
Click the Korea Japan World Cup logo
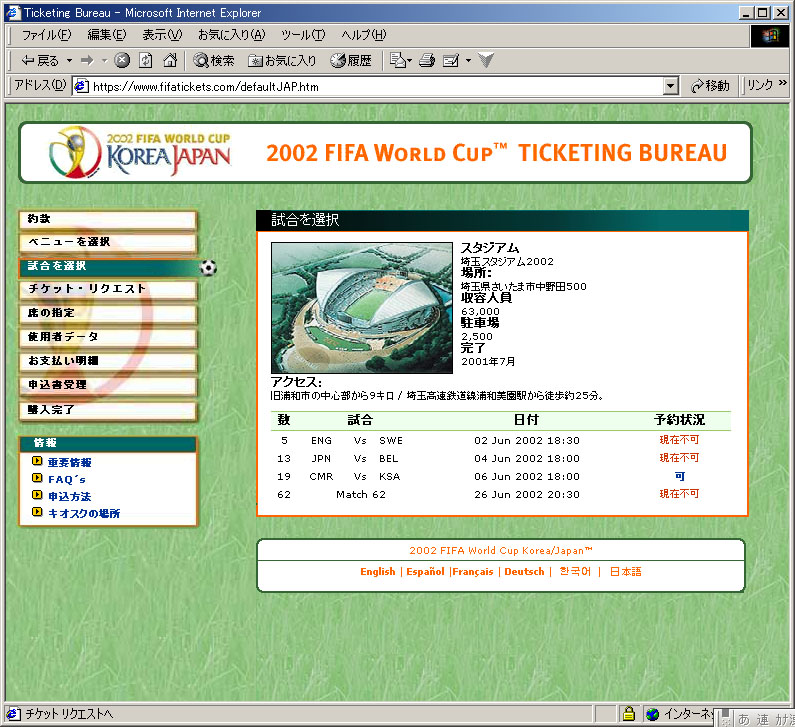coord(141,152)
